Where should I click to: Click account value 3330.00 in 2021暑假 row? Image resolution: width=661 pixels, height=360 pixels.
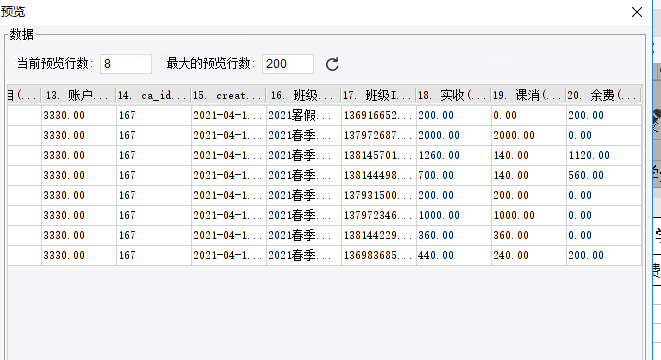(79, 116)
